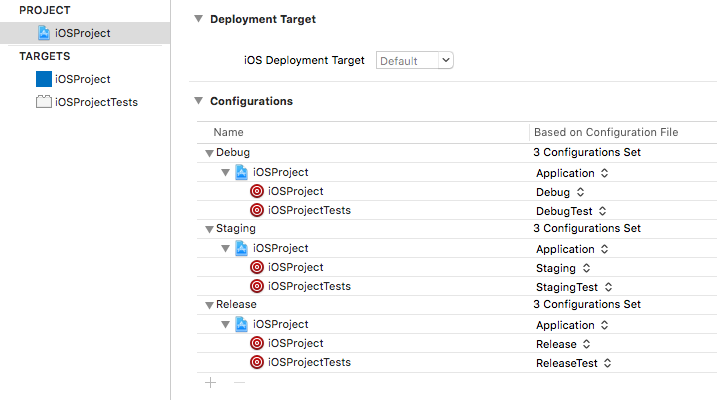Select iOSProject target row under Release
Screen dimensions: 717x400
tap(457, 343)
